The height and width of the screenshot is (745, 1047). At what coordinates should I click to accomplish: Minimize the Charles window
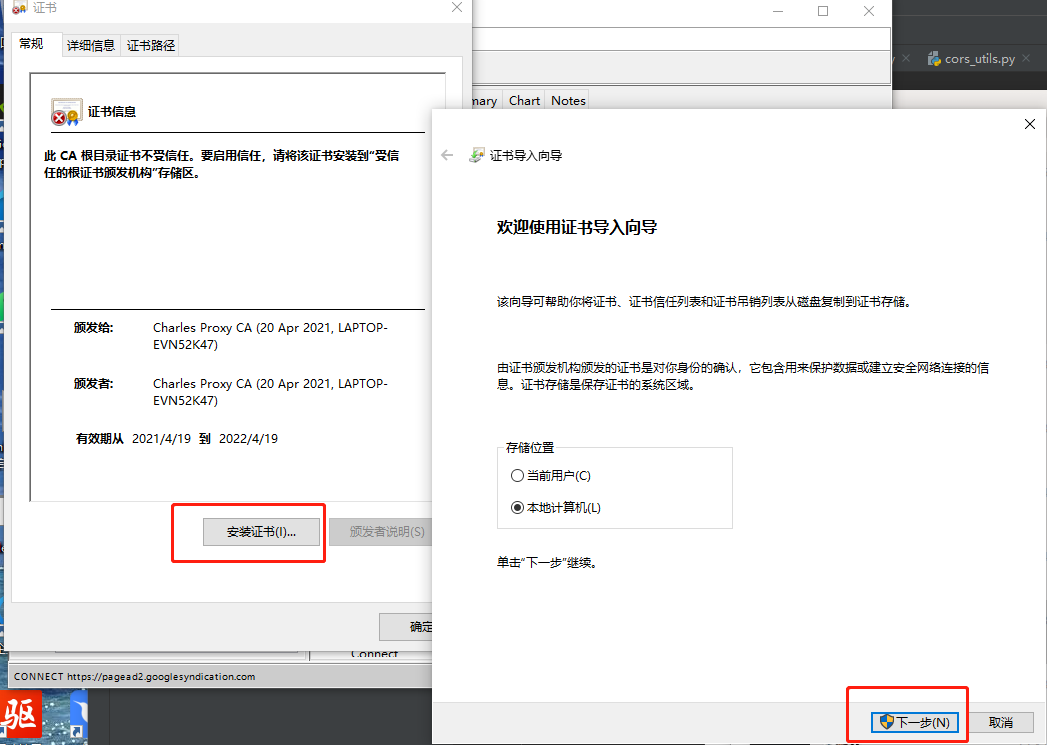coord(778,11)
